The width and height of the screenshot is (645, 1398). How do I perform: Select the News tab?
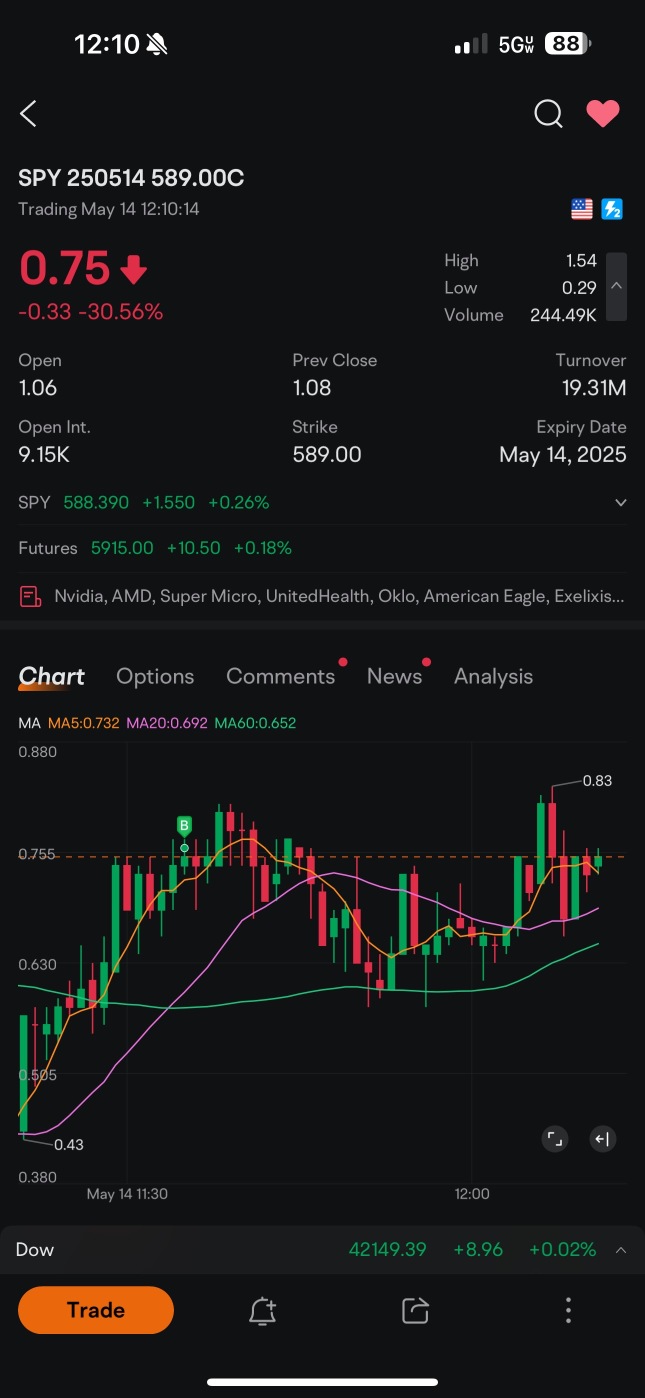click(394, 676)
